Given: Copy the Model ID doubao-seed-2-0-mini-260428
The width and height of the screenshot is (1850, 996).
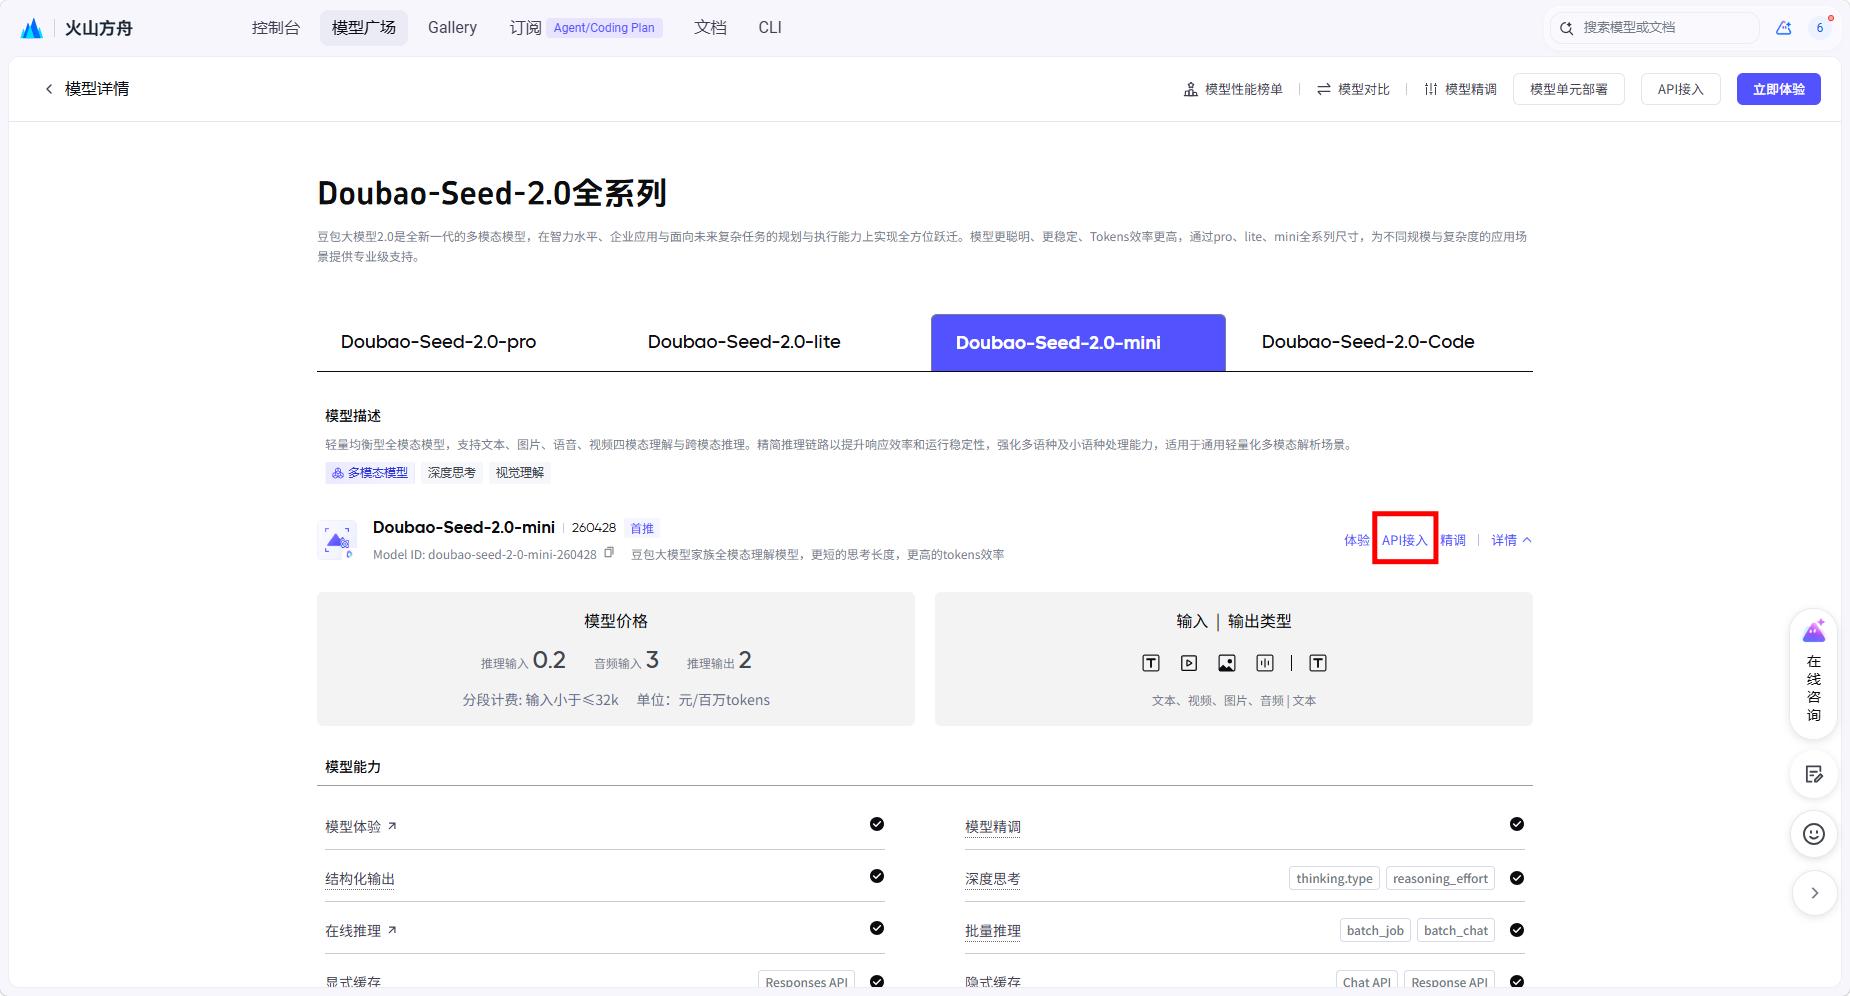Looking at the screenshot, I should point(609,553).
